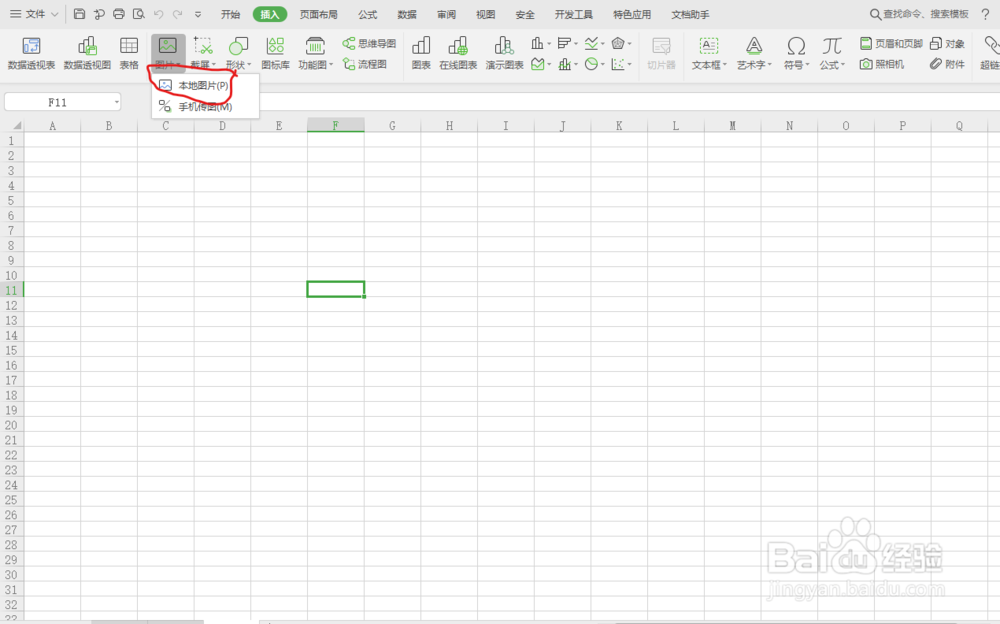This screenshot has height=624, width=1000.
Task: Insert an object (对象)
Action: 947,43
